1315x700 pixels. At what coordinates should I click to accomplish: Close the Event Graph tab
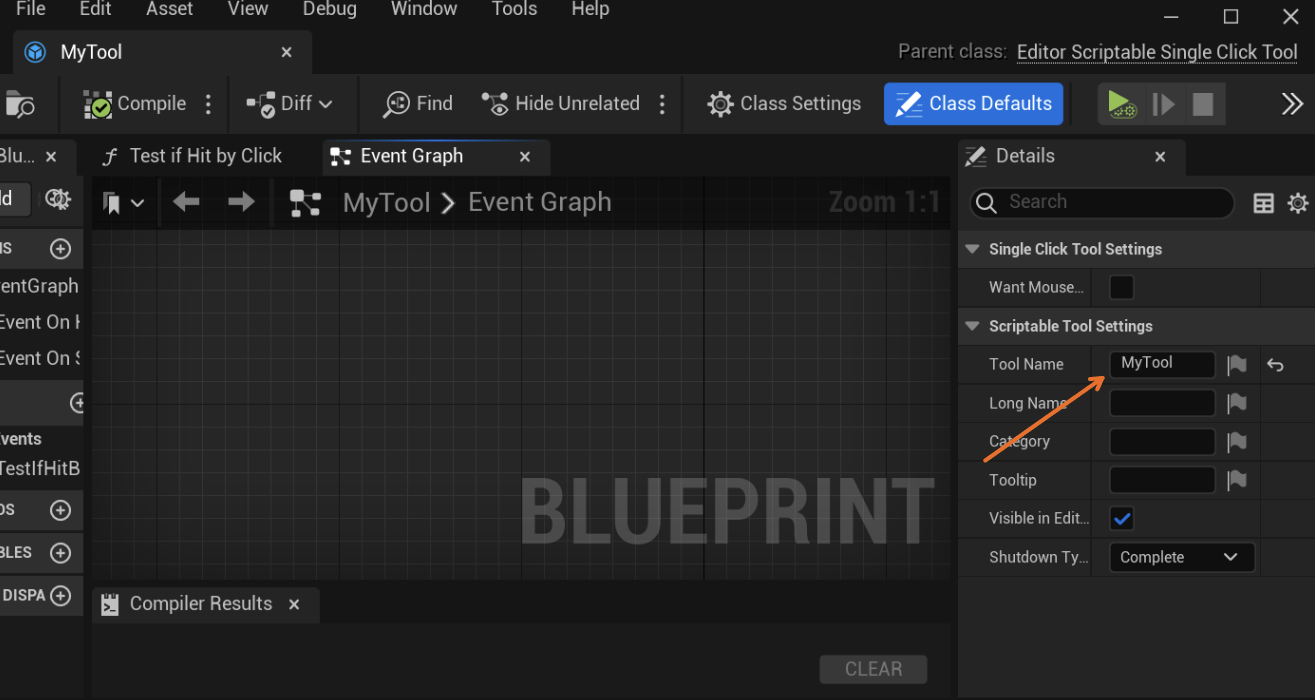click(x=525, y=156)
